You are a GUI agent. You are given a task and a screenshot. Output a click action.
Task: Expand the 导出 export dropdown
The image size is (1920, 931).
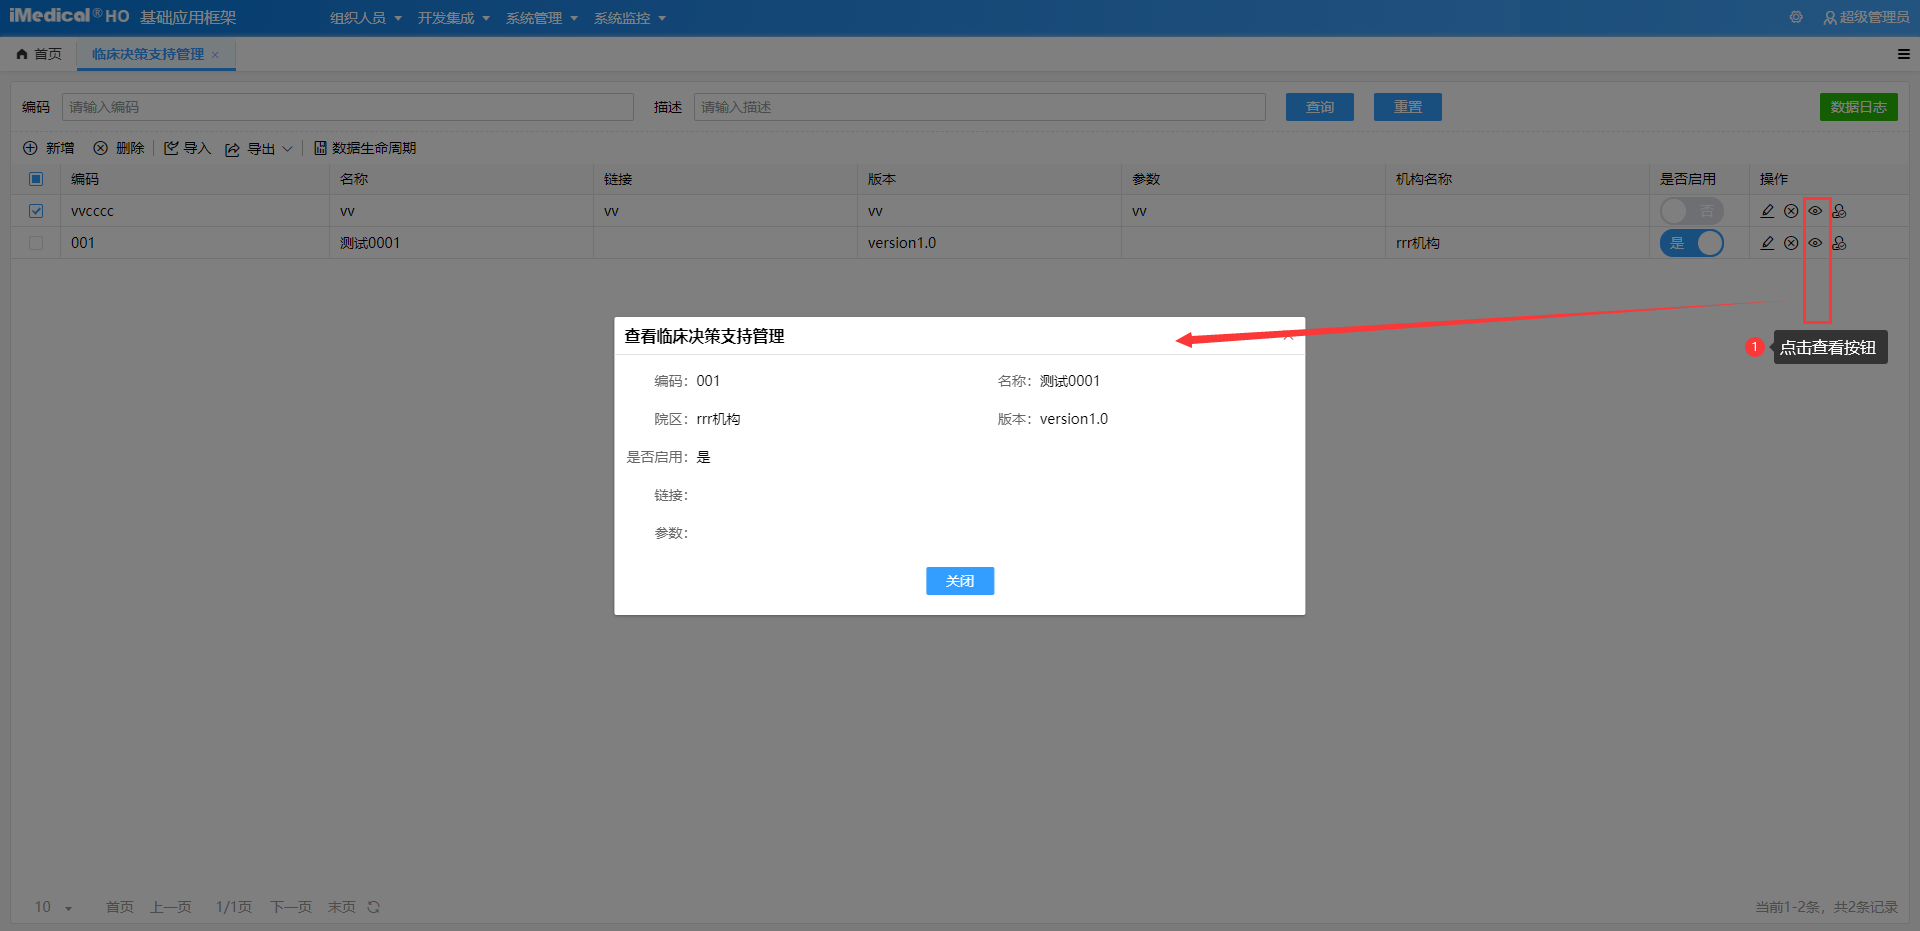click(259, 149)
